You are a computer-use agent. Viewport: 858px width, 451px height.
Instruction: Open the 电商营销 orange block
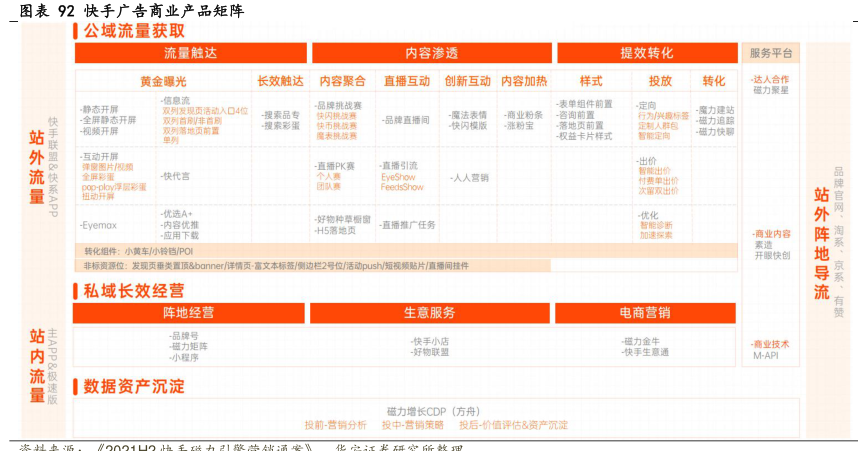coord(645,313)
